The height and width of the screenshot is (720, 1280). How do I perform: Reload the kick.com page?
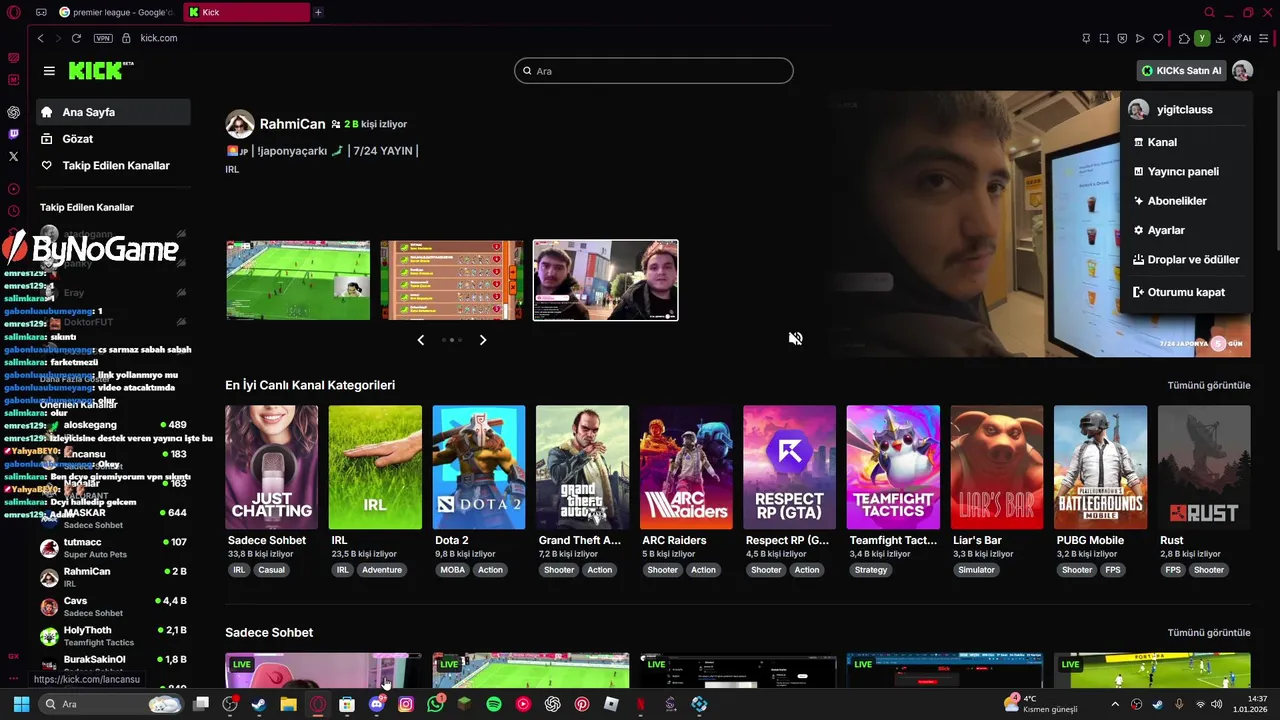[x=76, y=38]
